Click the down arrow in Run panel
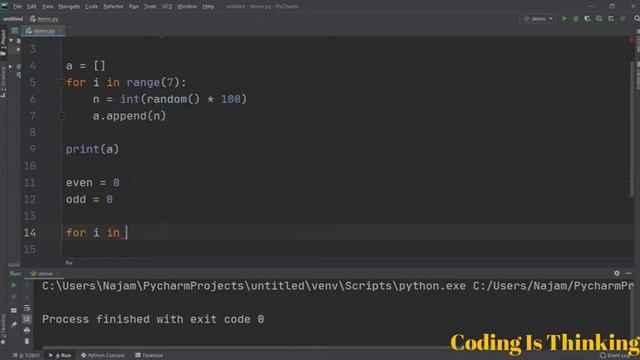640x360 pixels. pos(27,297)
